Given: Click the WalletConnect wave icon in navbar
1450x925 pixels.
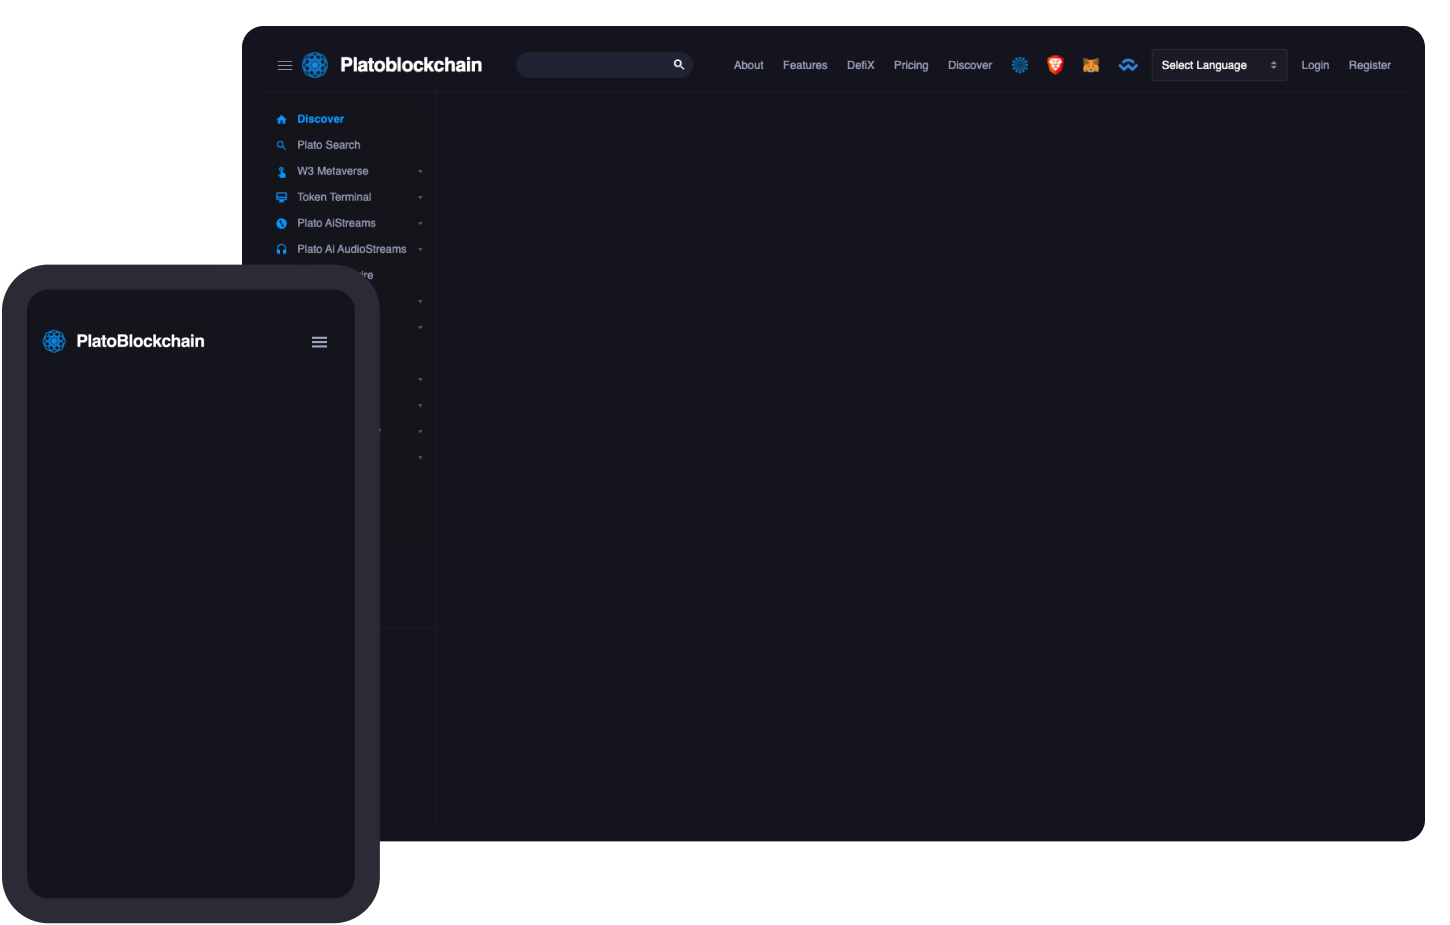Looking at the screenshot, I should (x=1128, y=65).
